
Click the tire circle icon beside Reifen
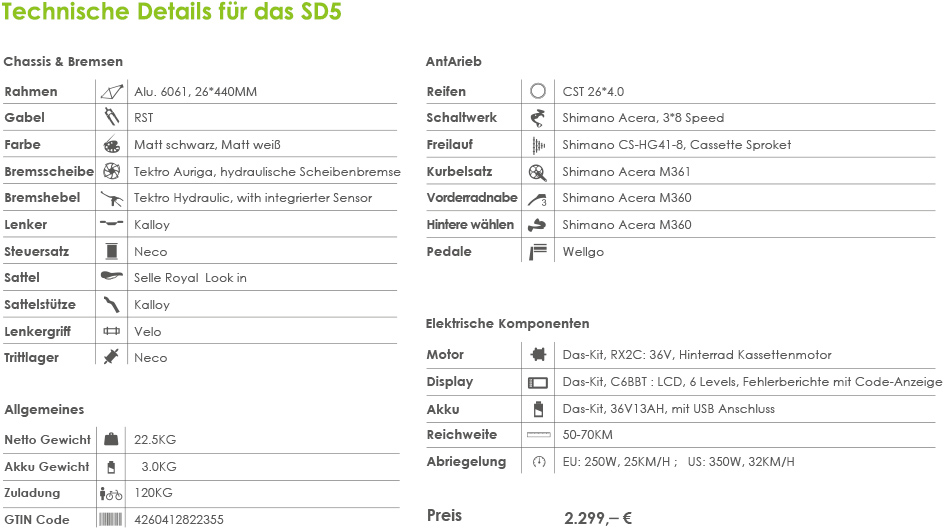pos(538,91)
